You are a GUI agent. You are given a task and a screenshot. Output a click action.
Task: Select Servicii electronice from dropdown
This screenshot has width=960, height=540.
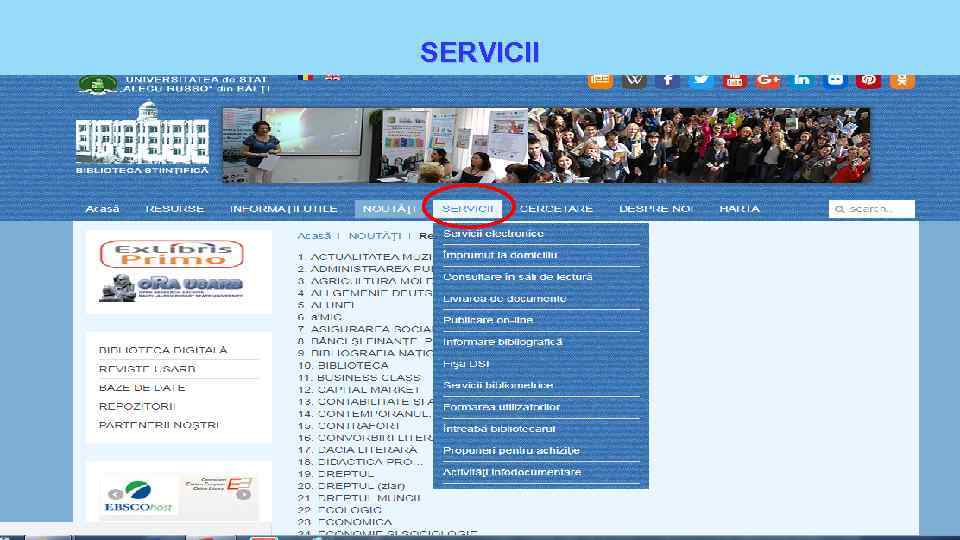(493, 234)
